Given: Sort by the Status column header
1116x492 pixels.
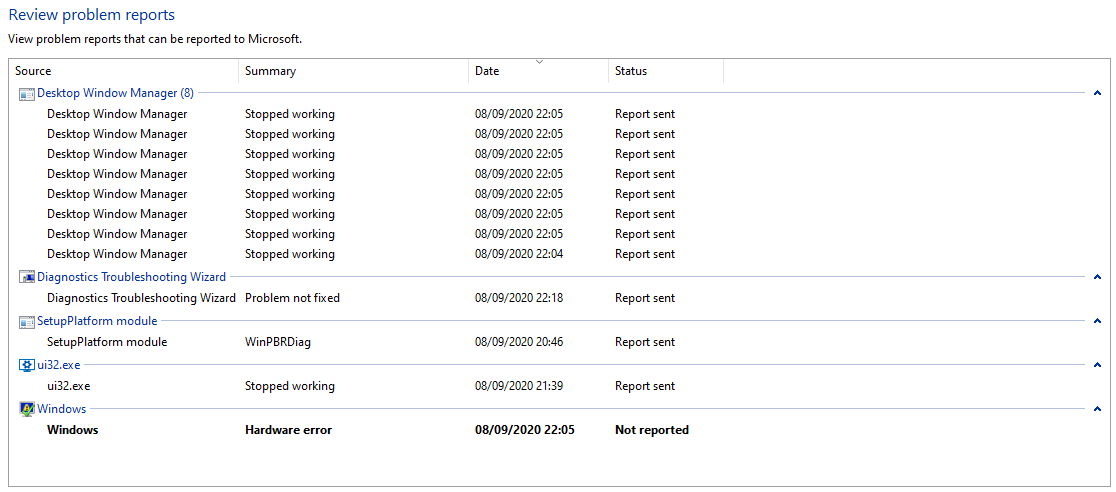Looking at the screenshot, I should (666, 71).
